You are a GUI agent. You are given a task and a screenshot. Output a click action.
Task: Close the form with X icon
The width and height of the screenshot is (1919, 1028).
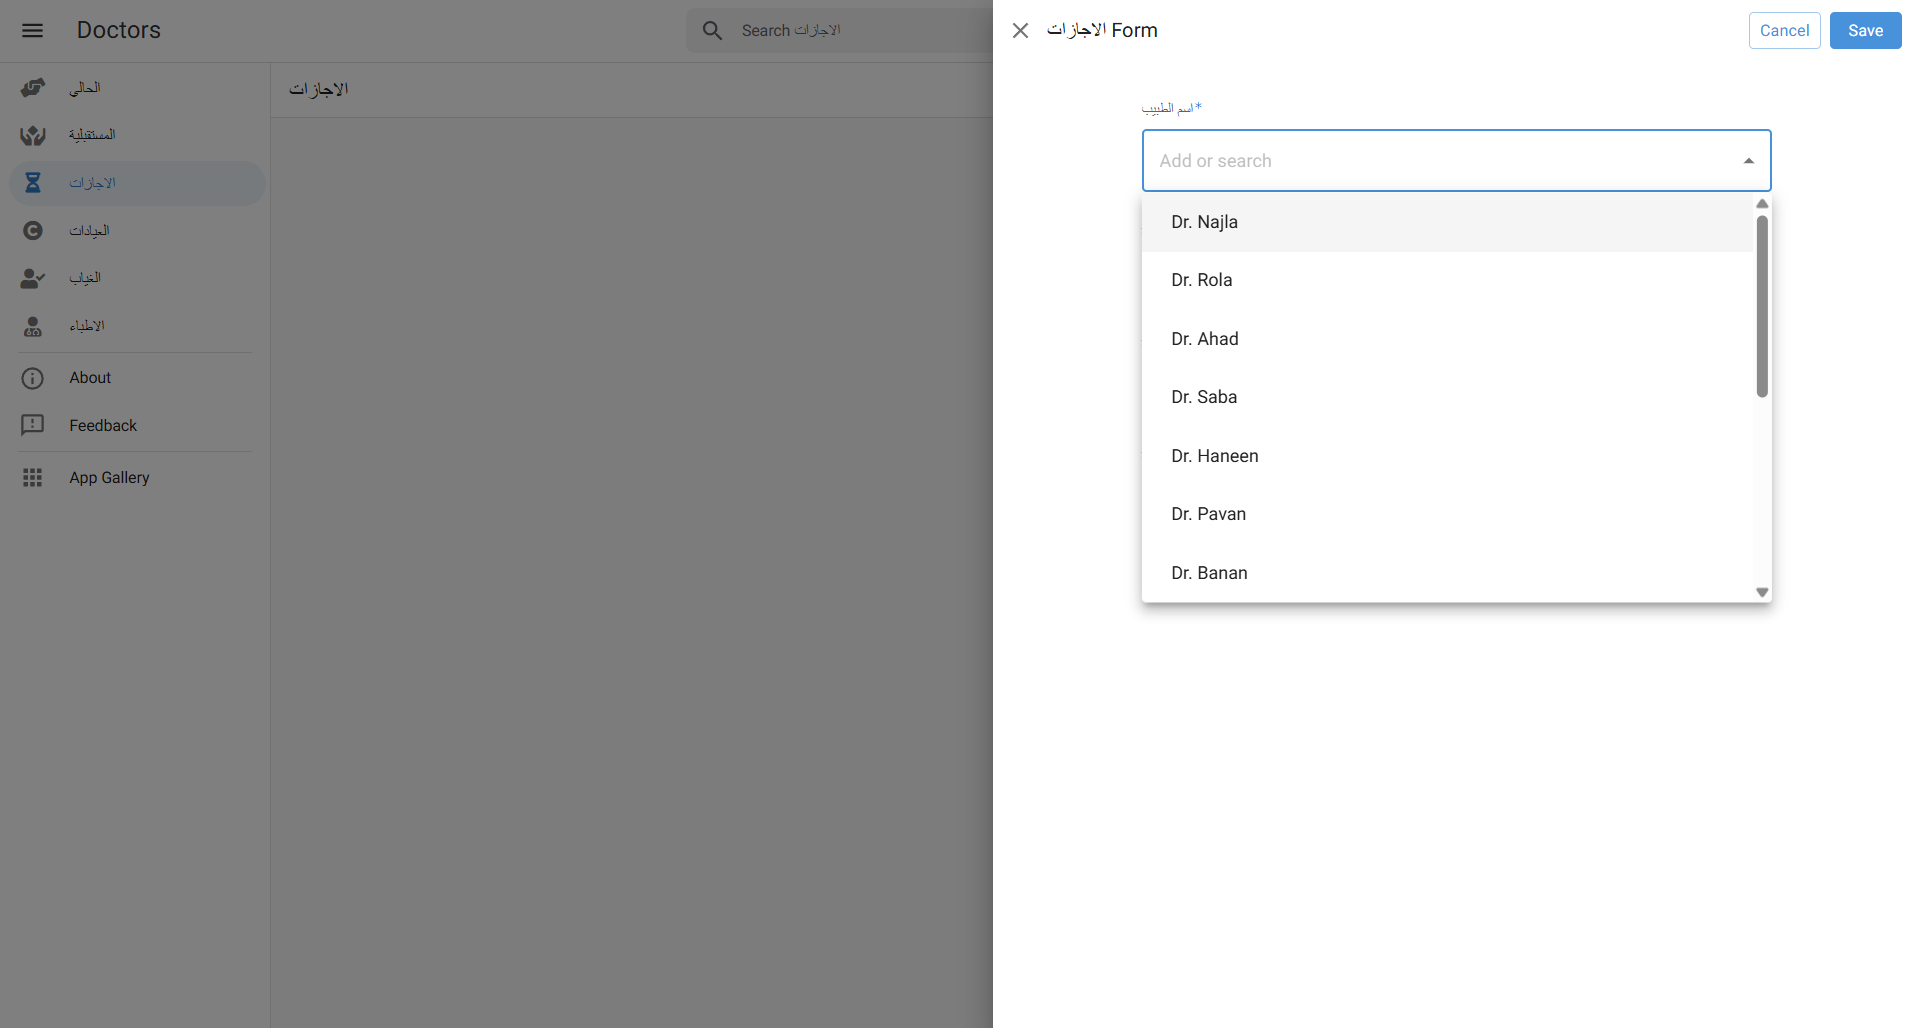click(x=1020, y=31)
